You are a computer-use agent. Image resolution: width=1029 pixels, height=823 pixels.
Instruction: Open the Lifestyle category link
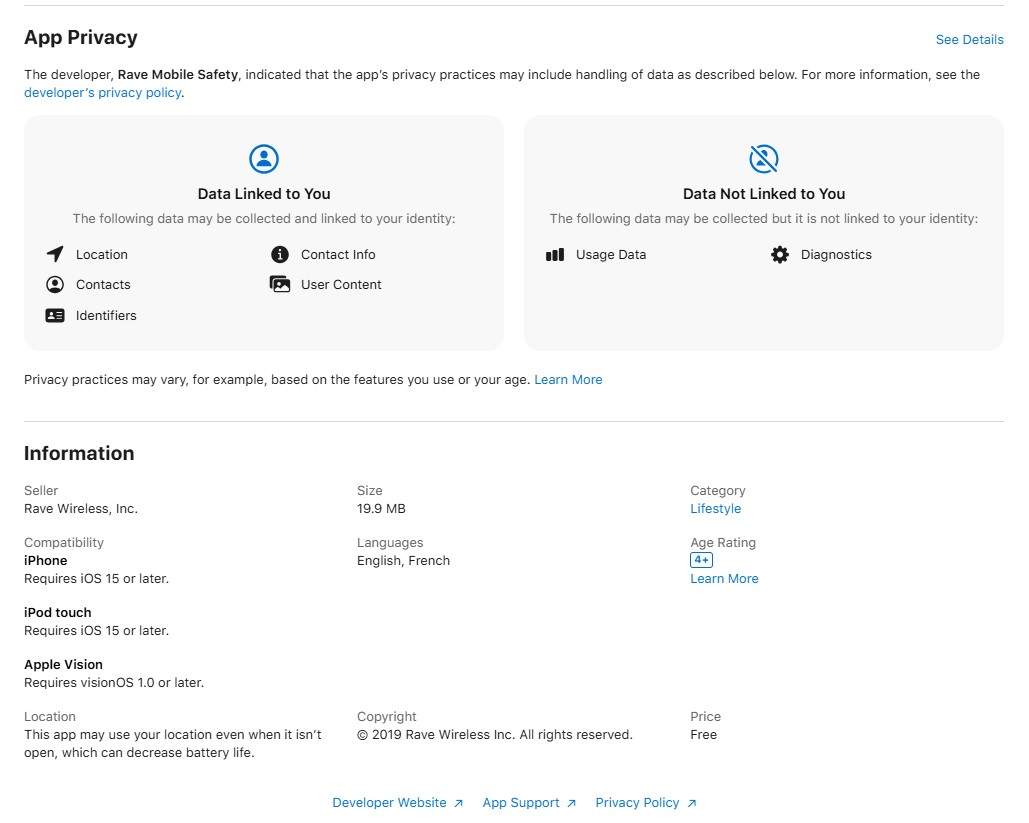pos(715,508)
